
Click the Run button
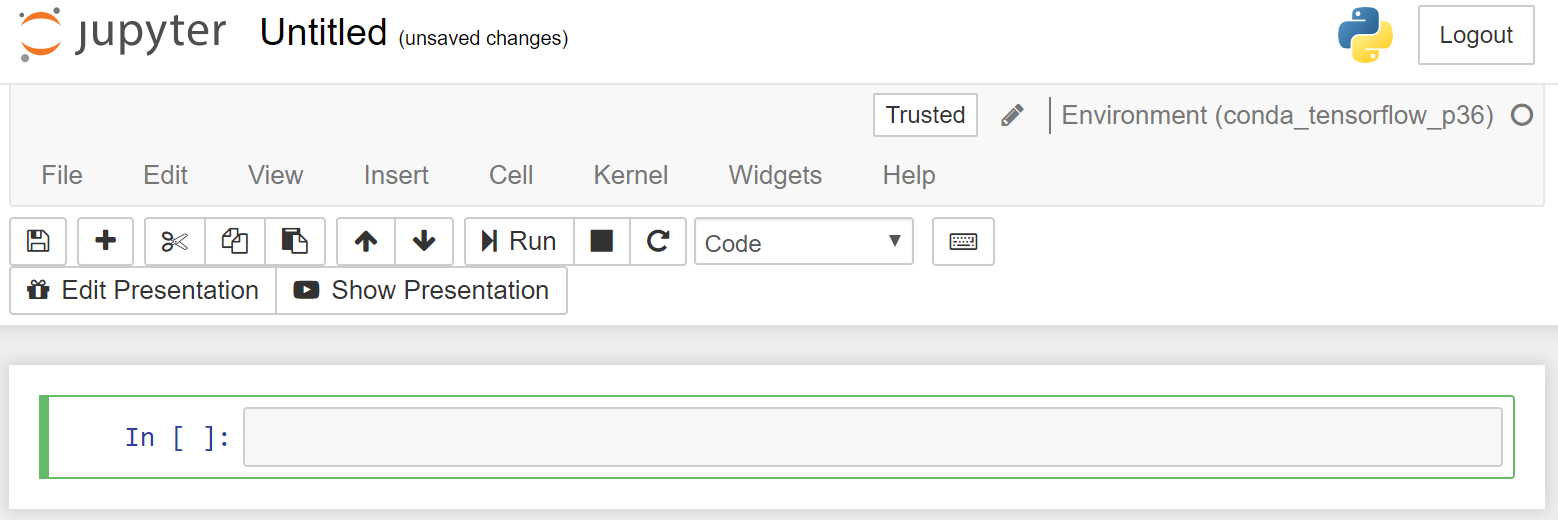click(519, 241)
